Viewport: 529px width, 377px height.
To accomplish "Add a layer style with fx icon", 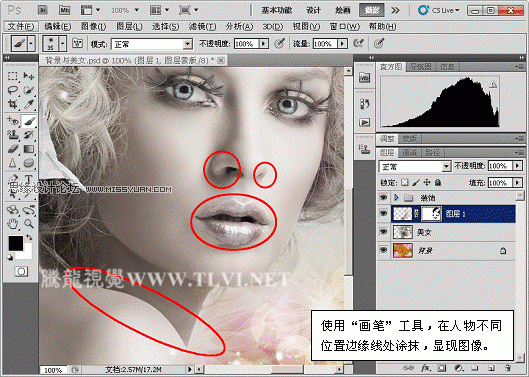I will pyautogui.click(x=425, y=368).
